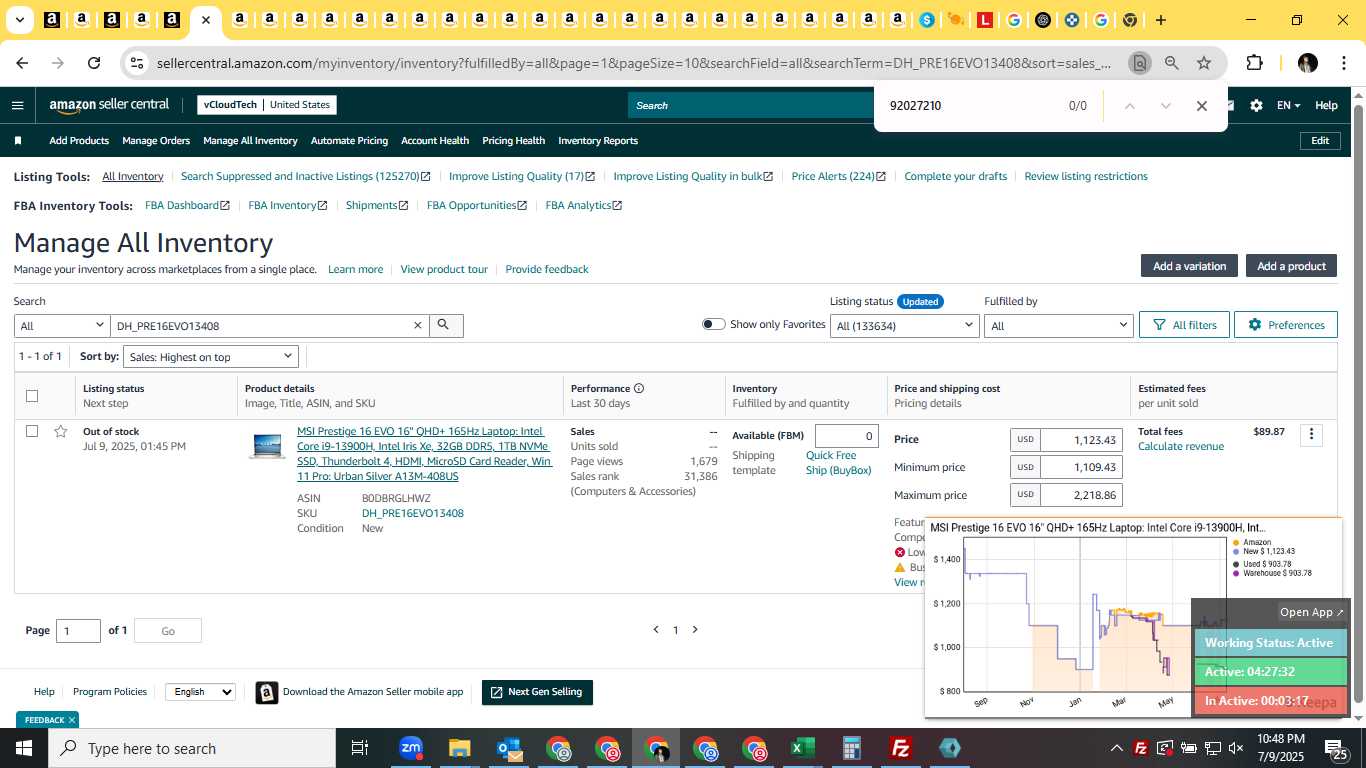The height and width of the screenshot is (768, 1366).
Task: Check the select-all listings checkbox
Action: [x=32, y=396]
